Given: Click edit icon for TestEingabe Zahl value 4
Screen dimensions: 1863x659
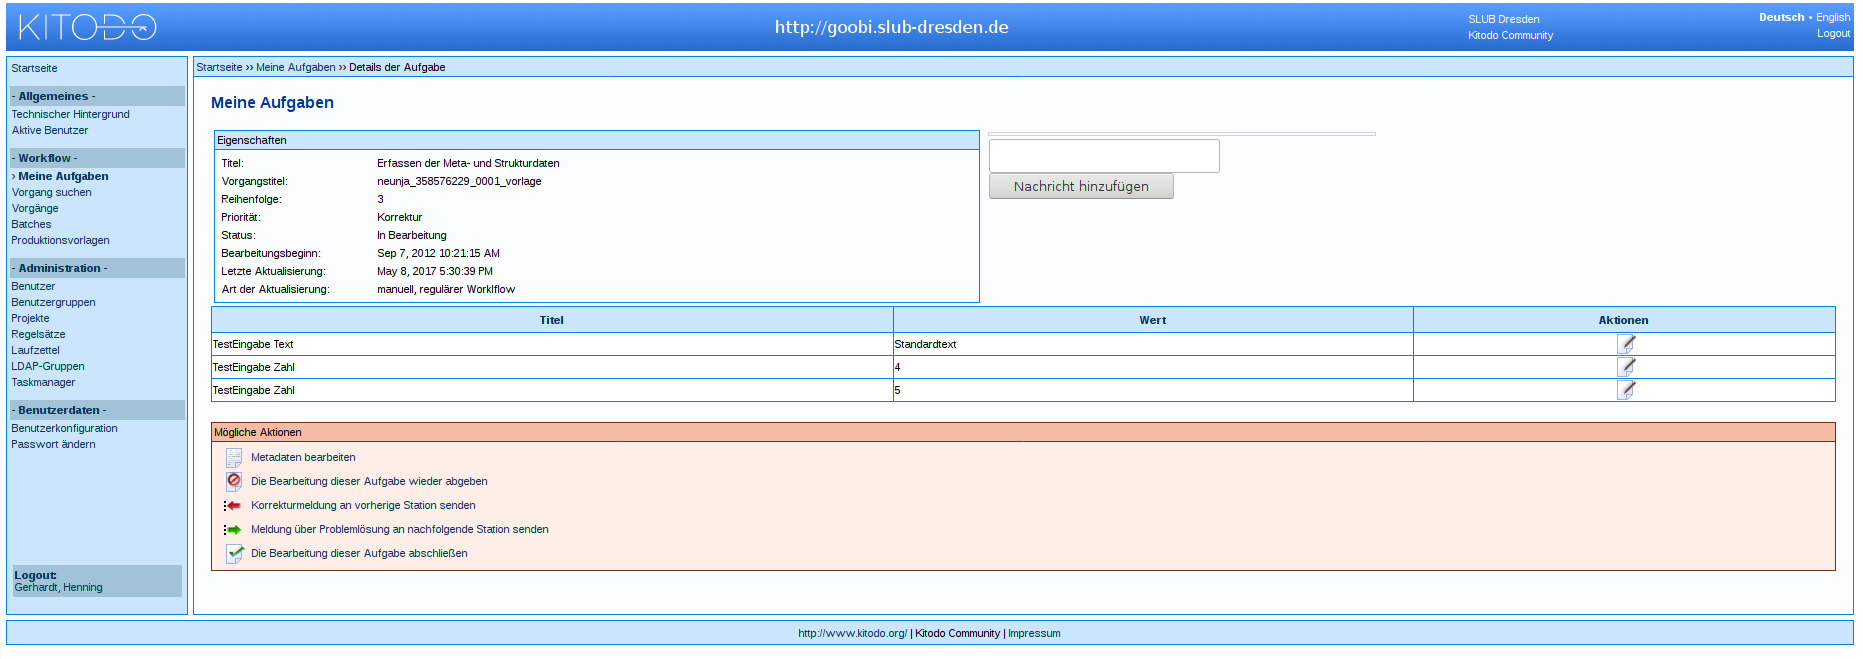Looking at the screenshot, I should tap(1626, 367).
